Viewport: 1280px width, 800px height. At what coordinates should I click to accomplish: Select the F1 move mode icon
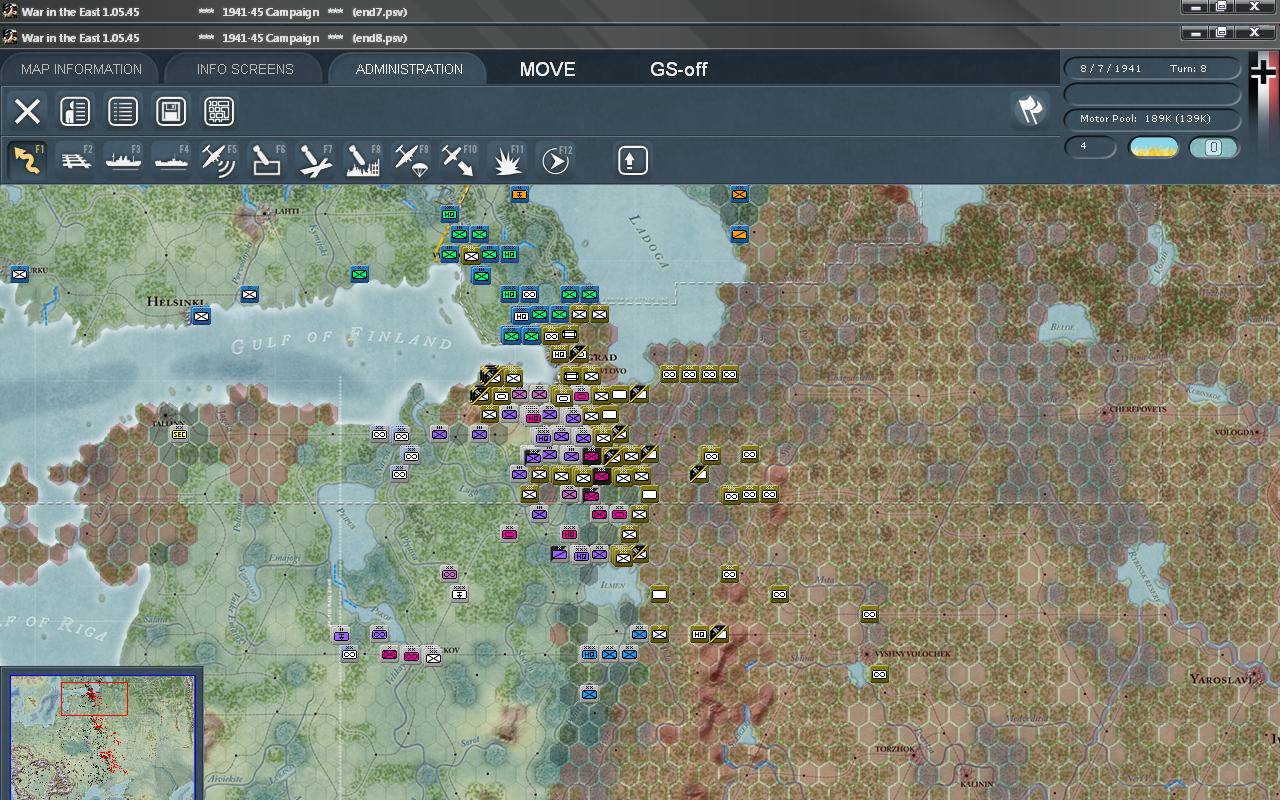[x=28, y=160]
